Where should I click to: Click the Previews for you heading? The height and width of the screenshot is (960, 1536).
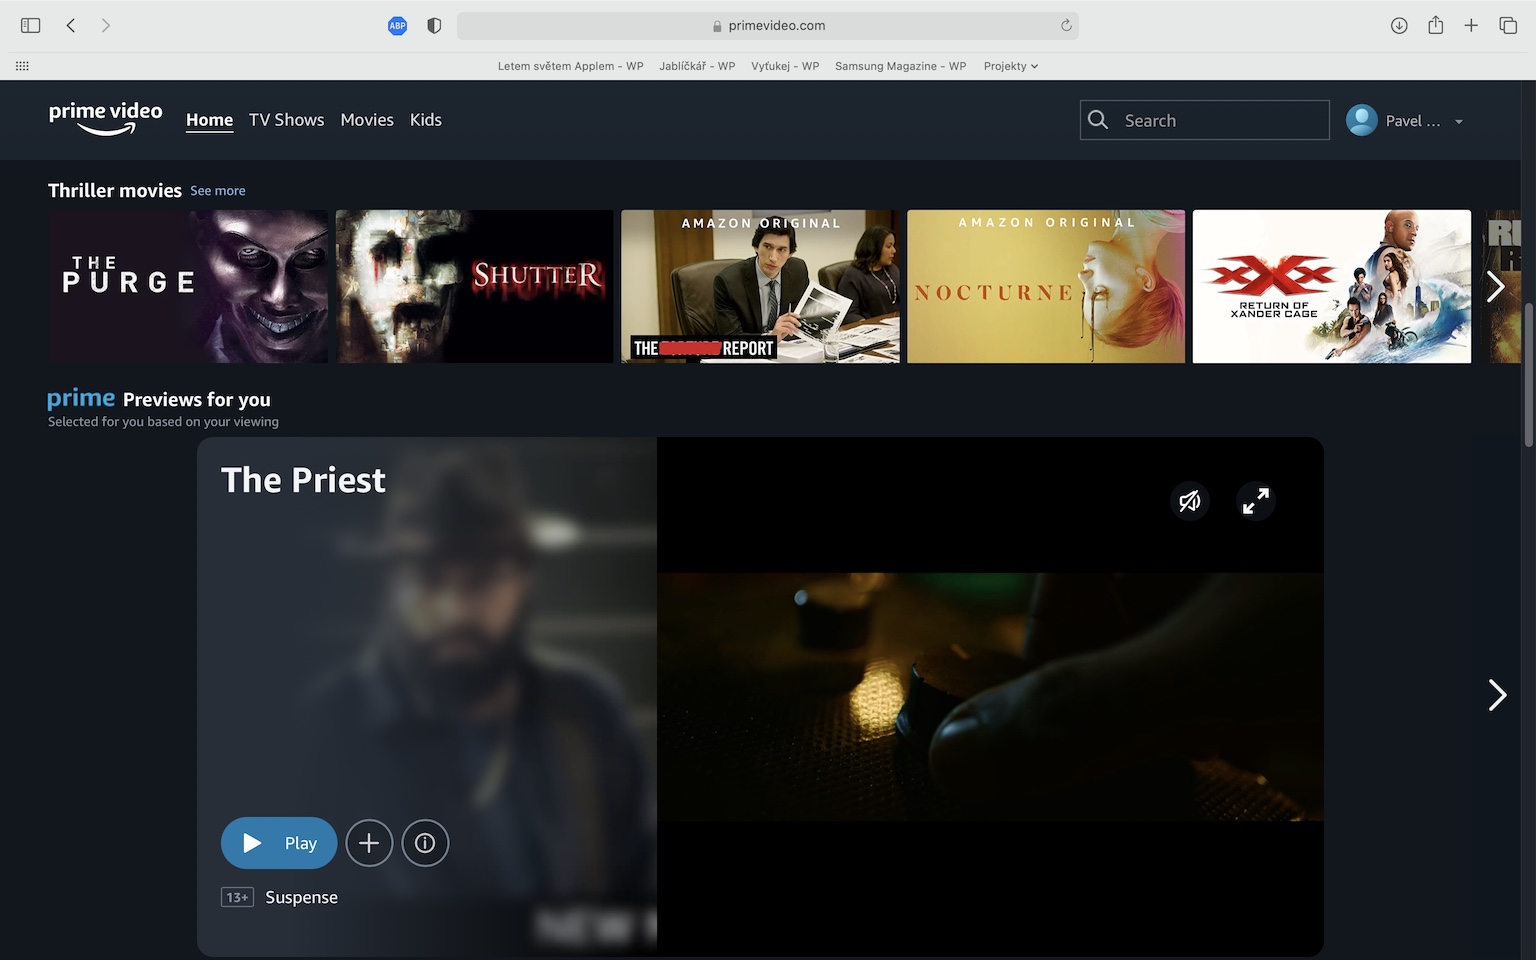(x=197, y=399)
